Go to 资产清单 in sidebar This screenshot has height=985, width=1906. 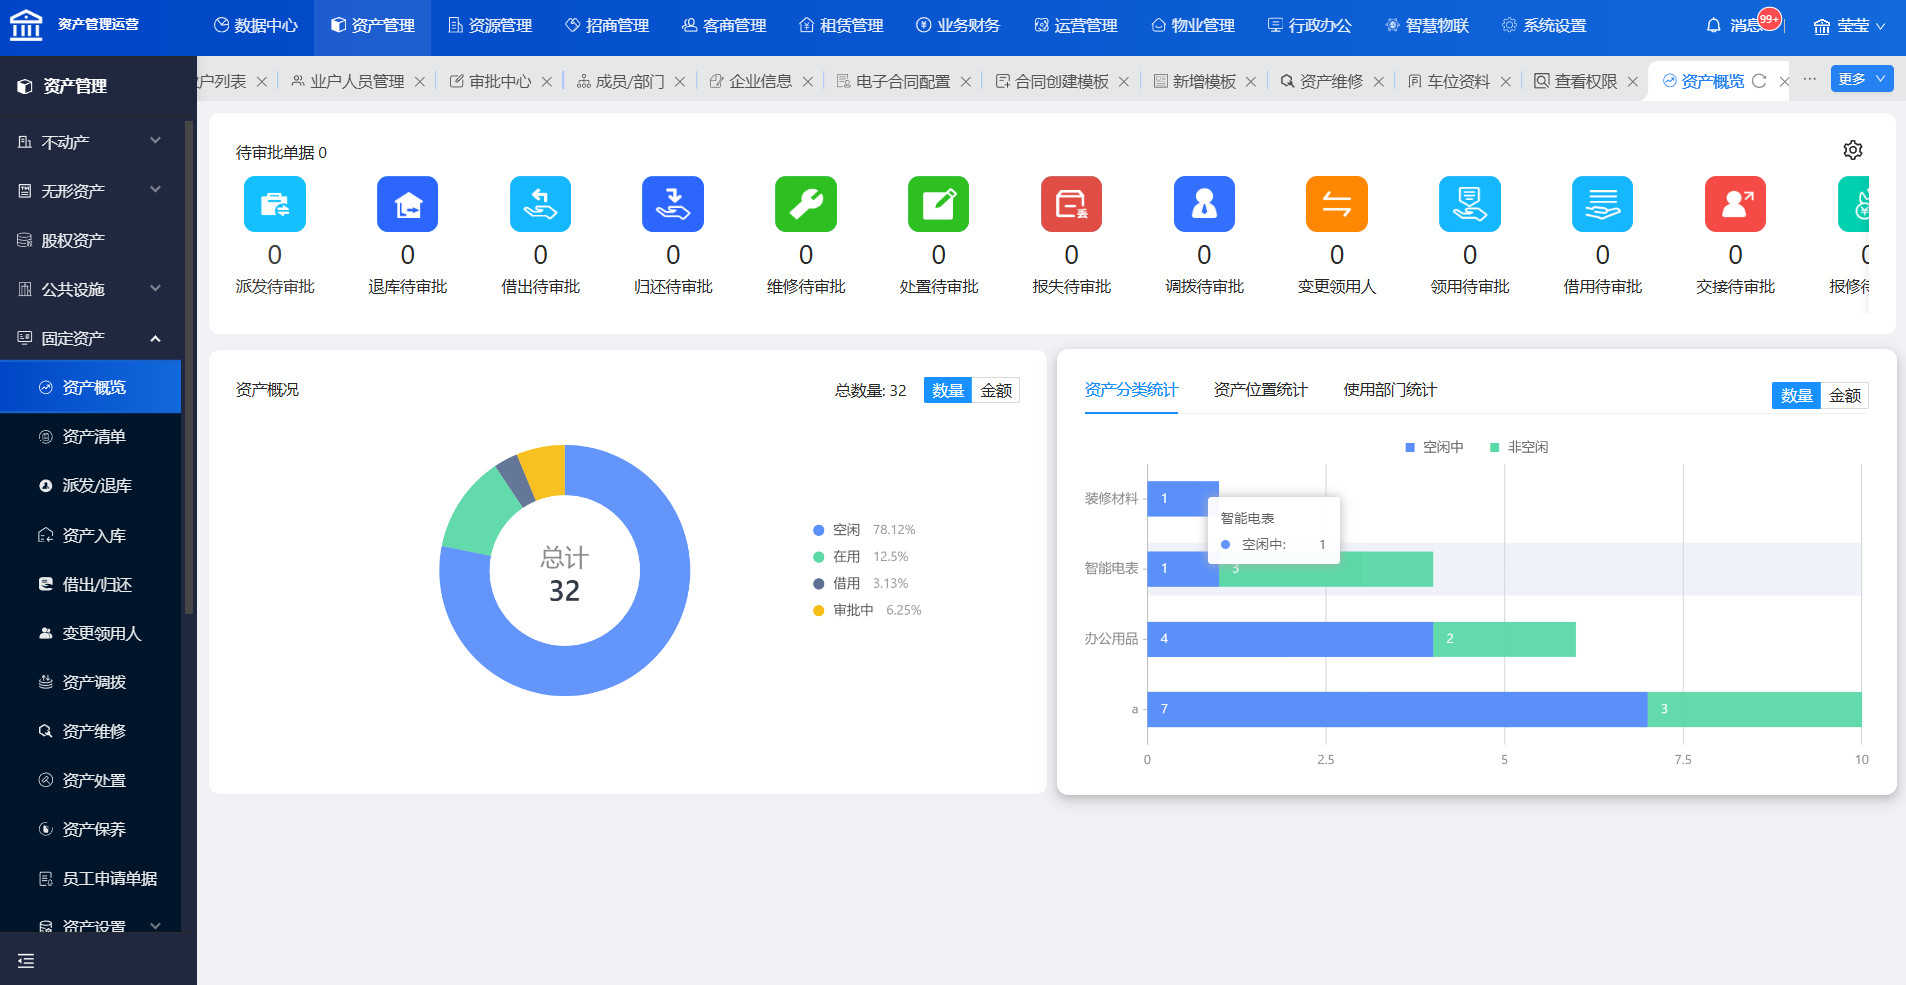click(93, 436)
